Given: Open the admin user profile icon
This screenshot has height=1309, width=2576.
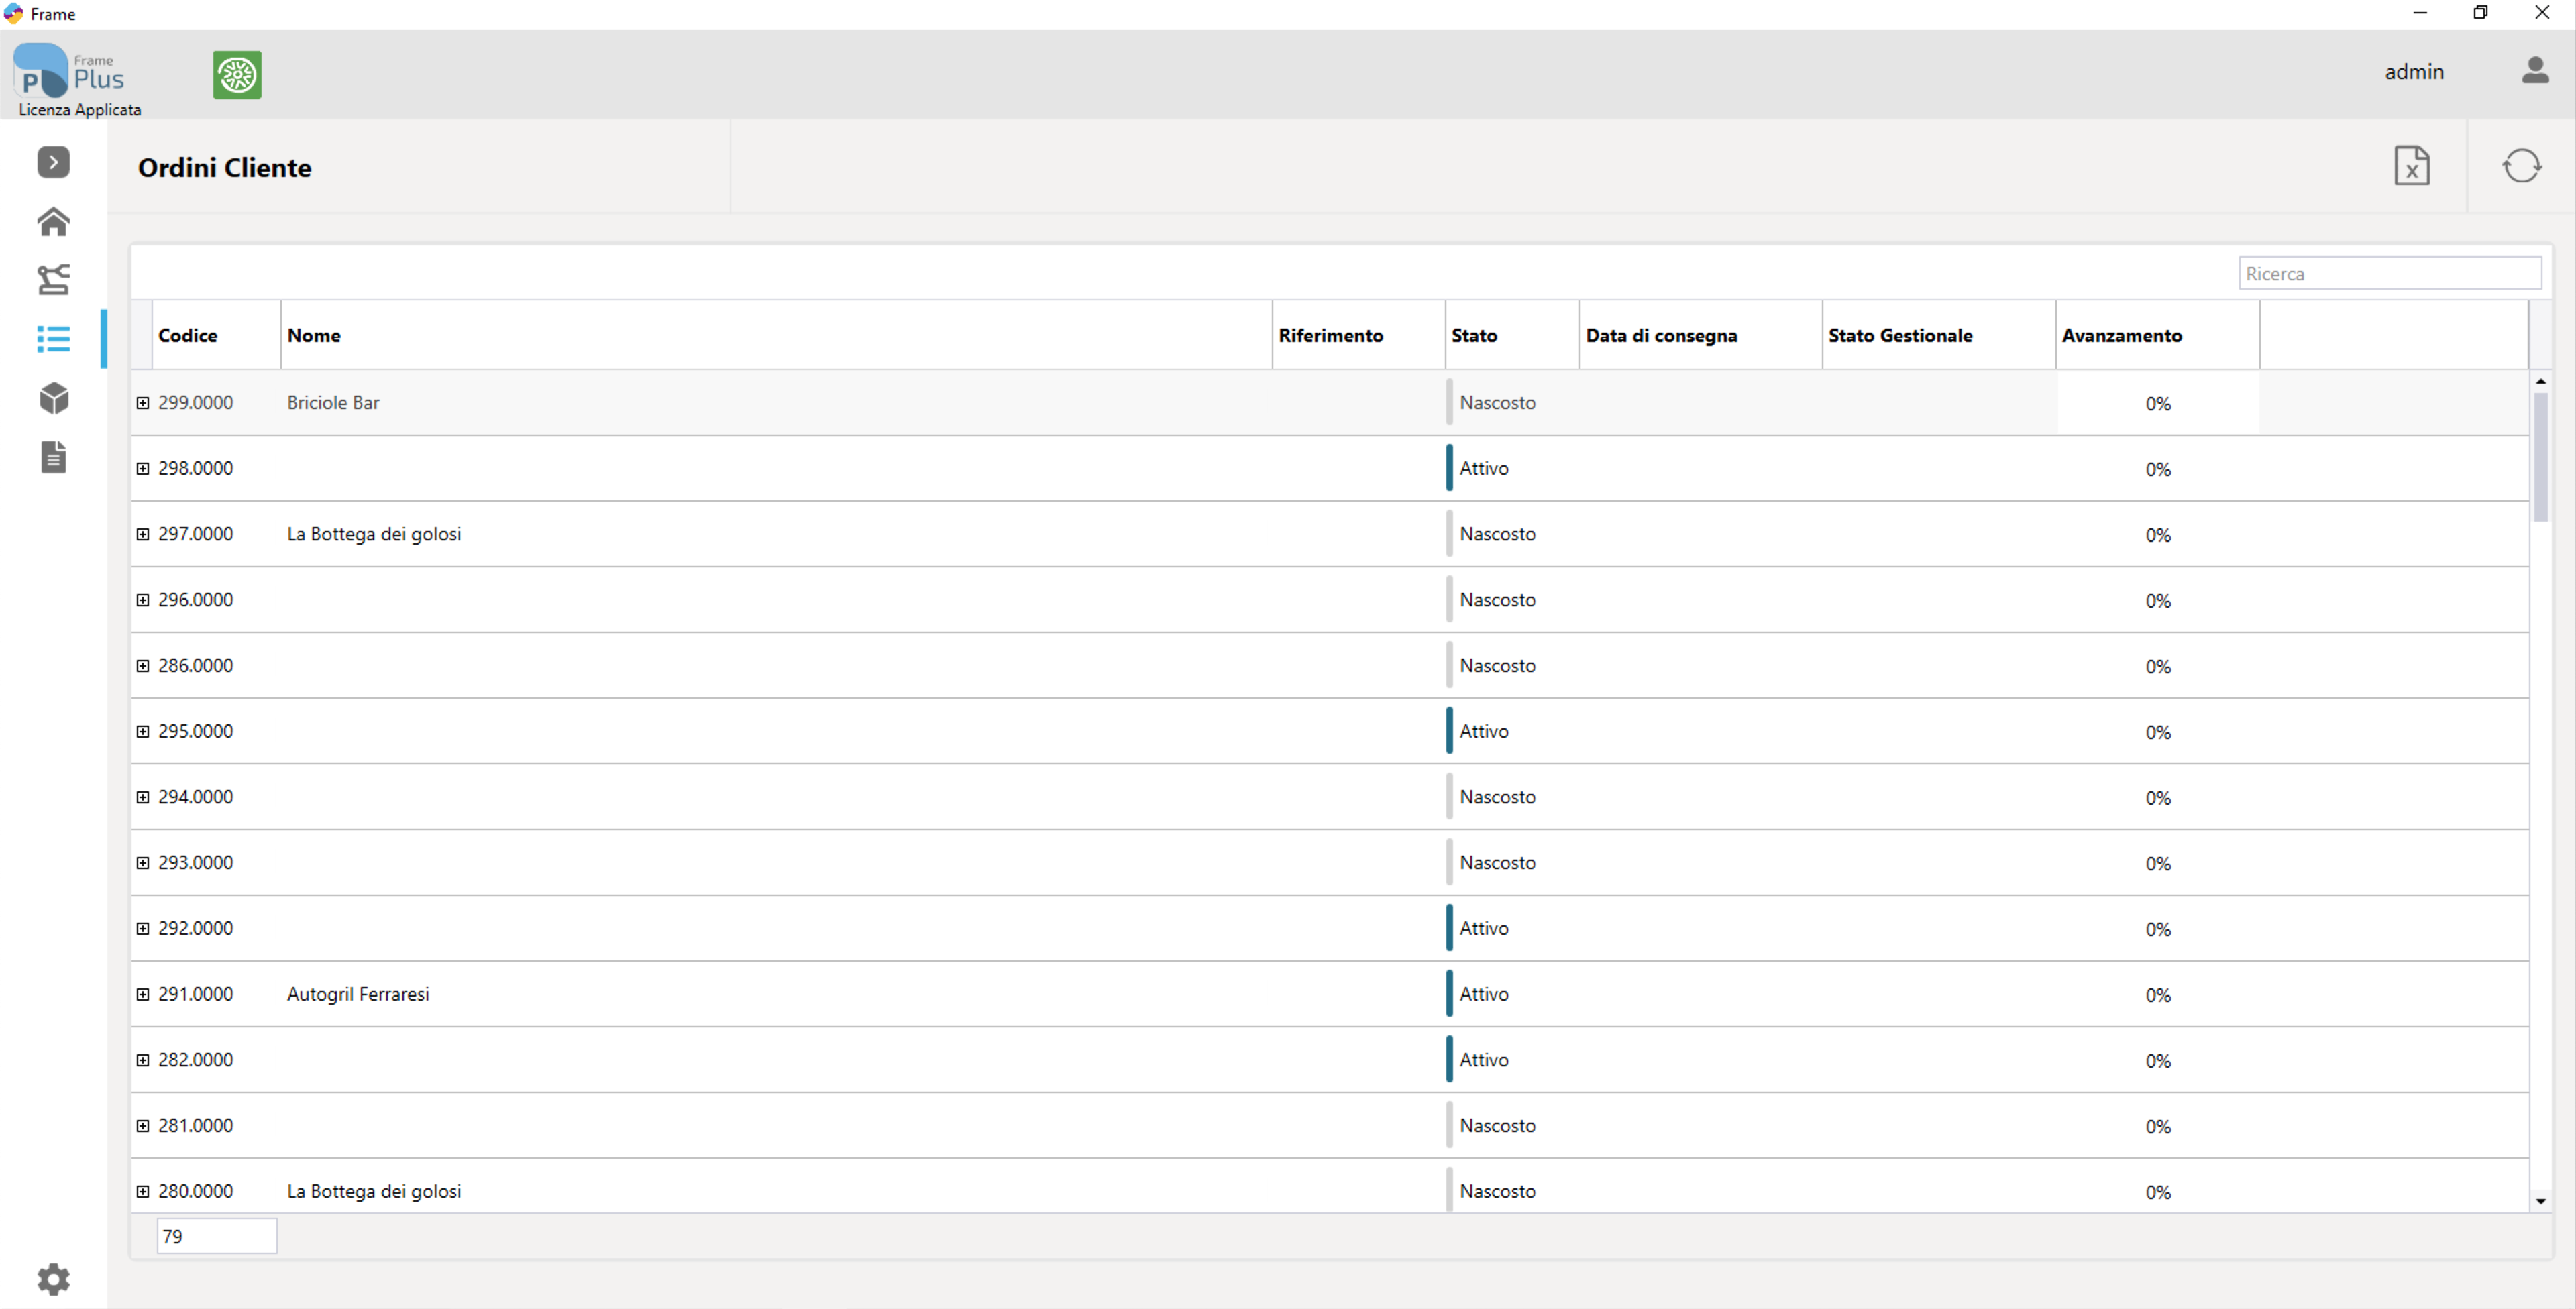Looking at the screenshot, I should (2534, 71).
